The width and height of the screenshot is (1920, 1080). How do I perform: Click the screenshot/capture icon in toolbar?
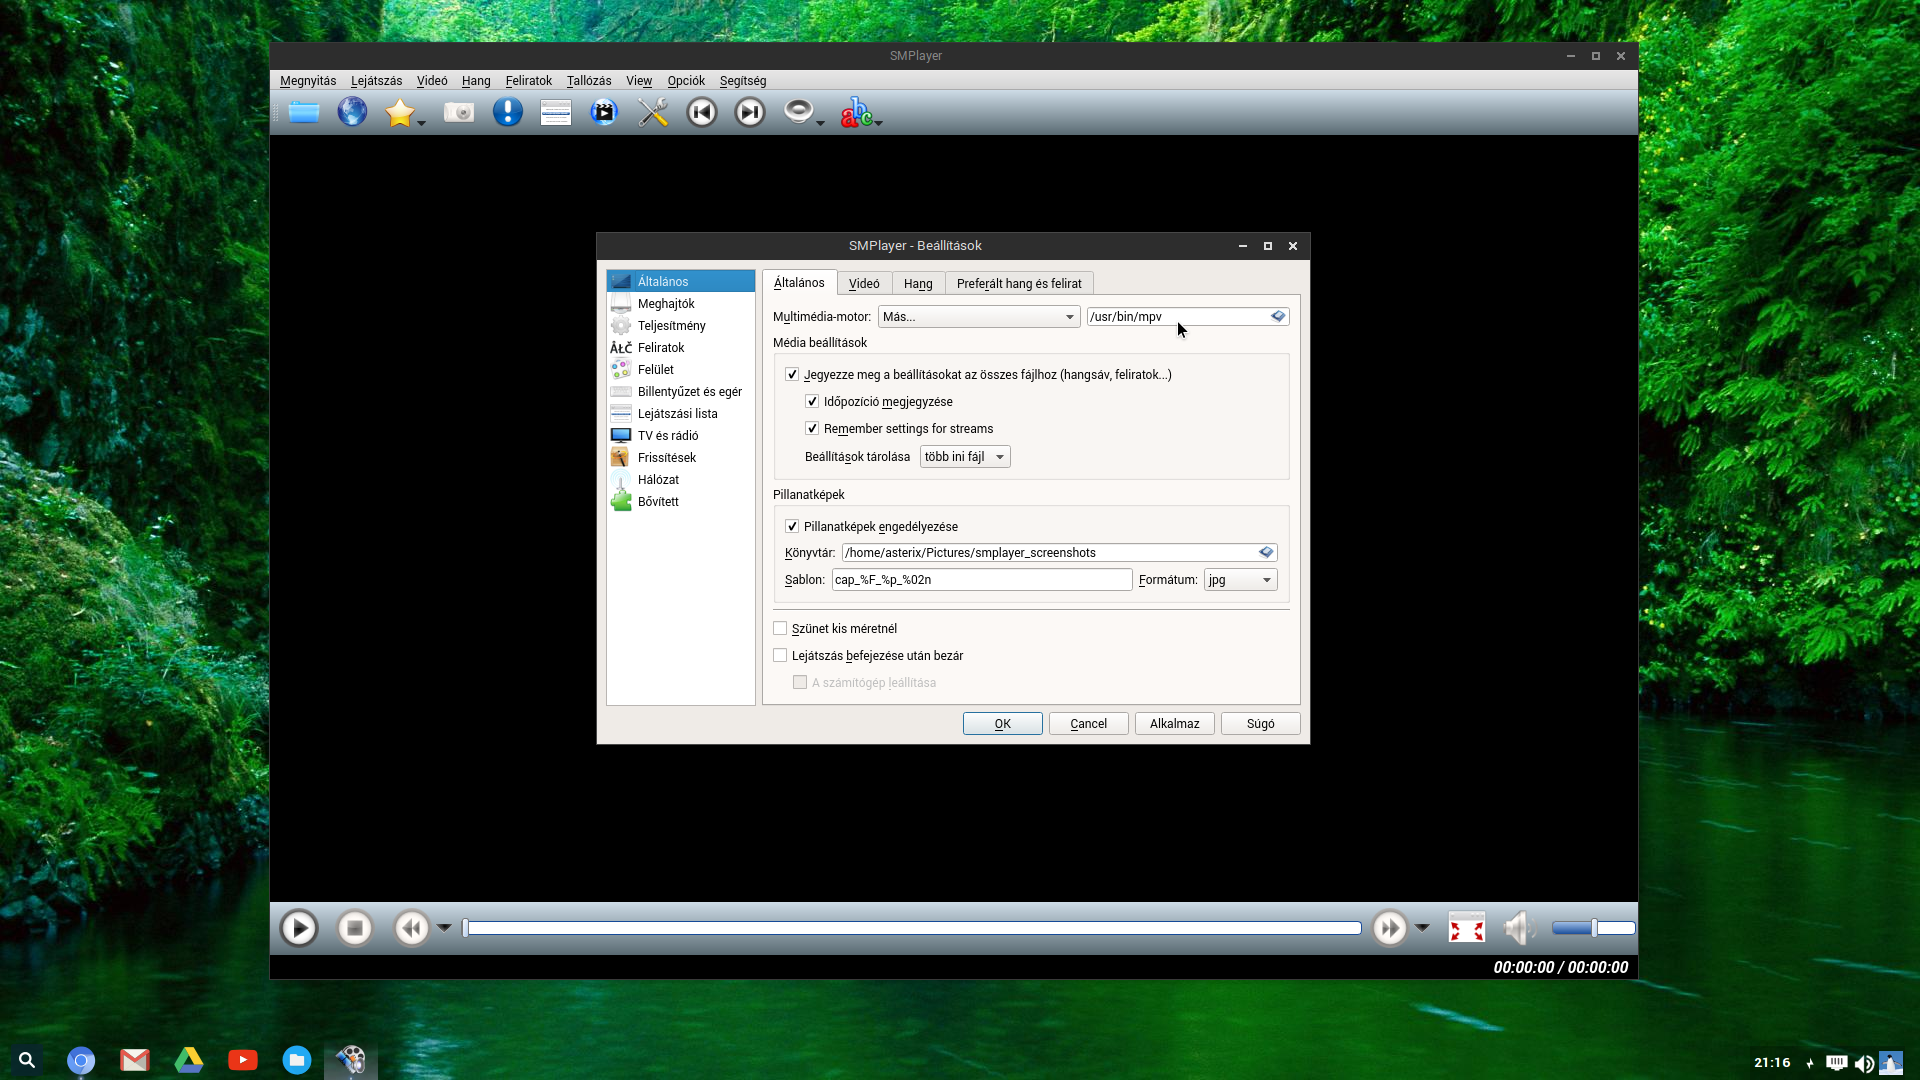click(459, 112)
